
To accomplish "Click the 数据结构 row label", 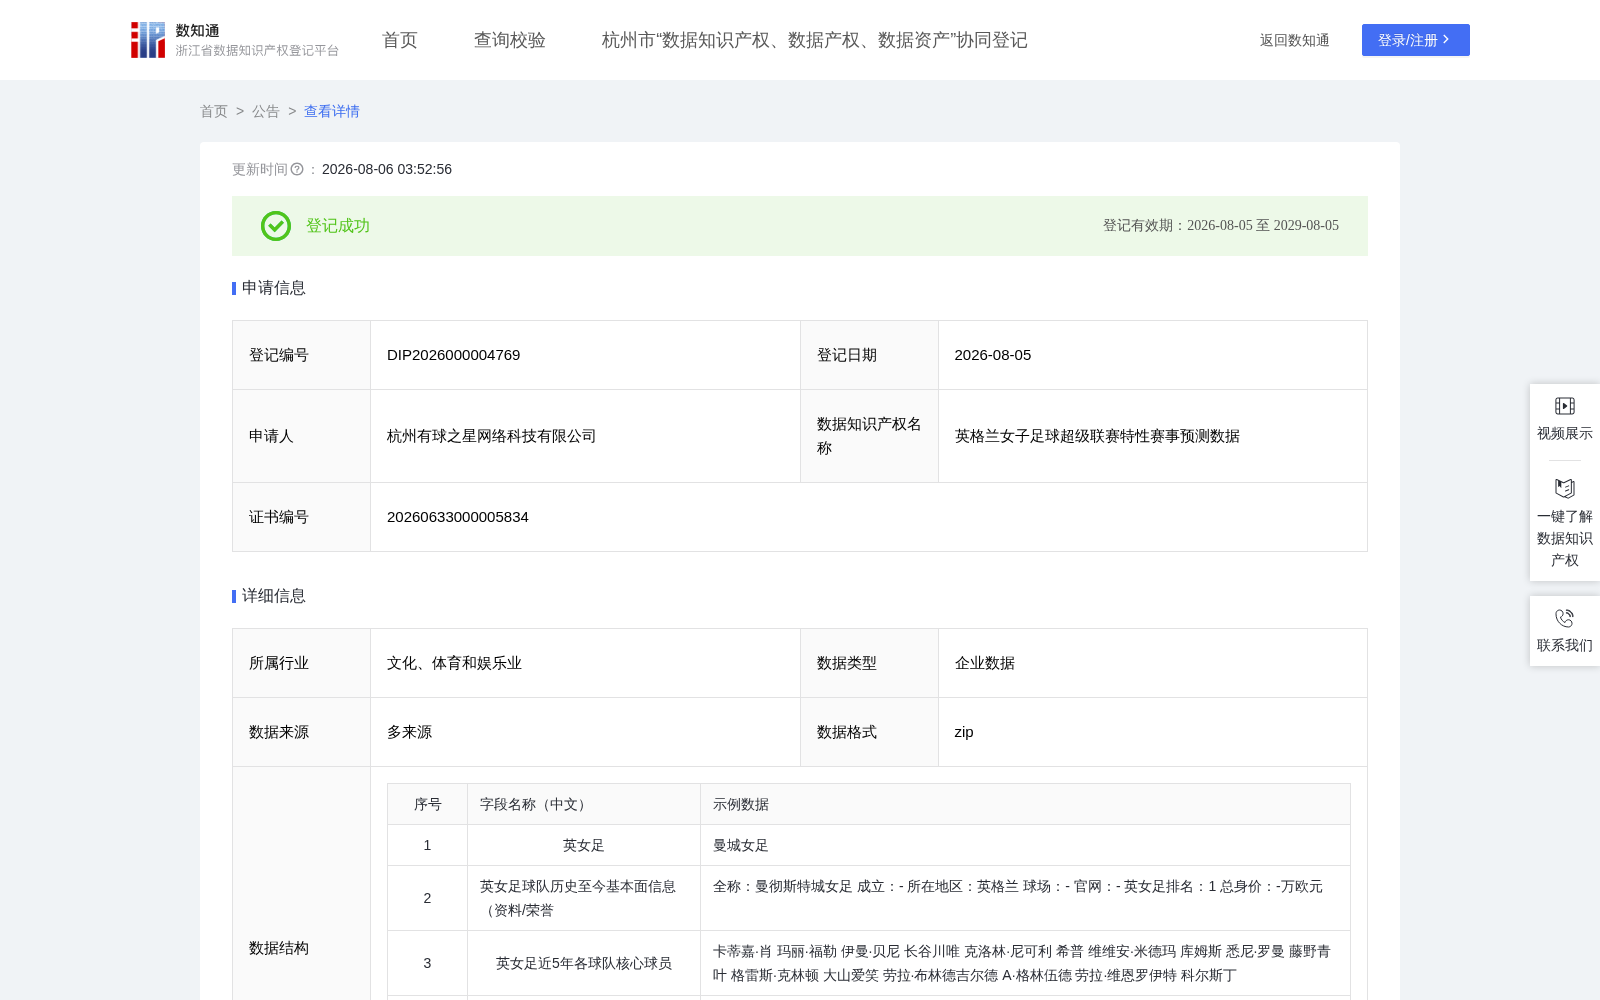I will coord(279,948).
